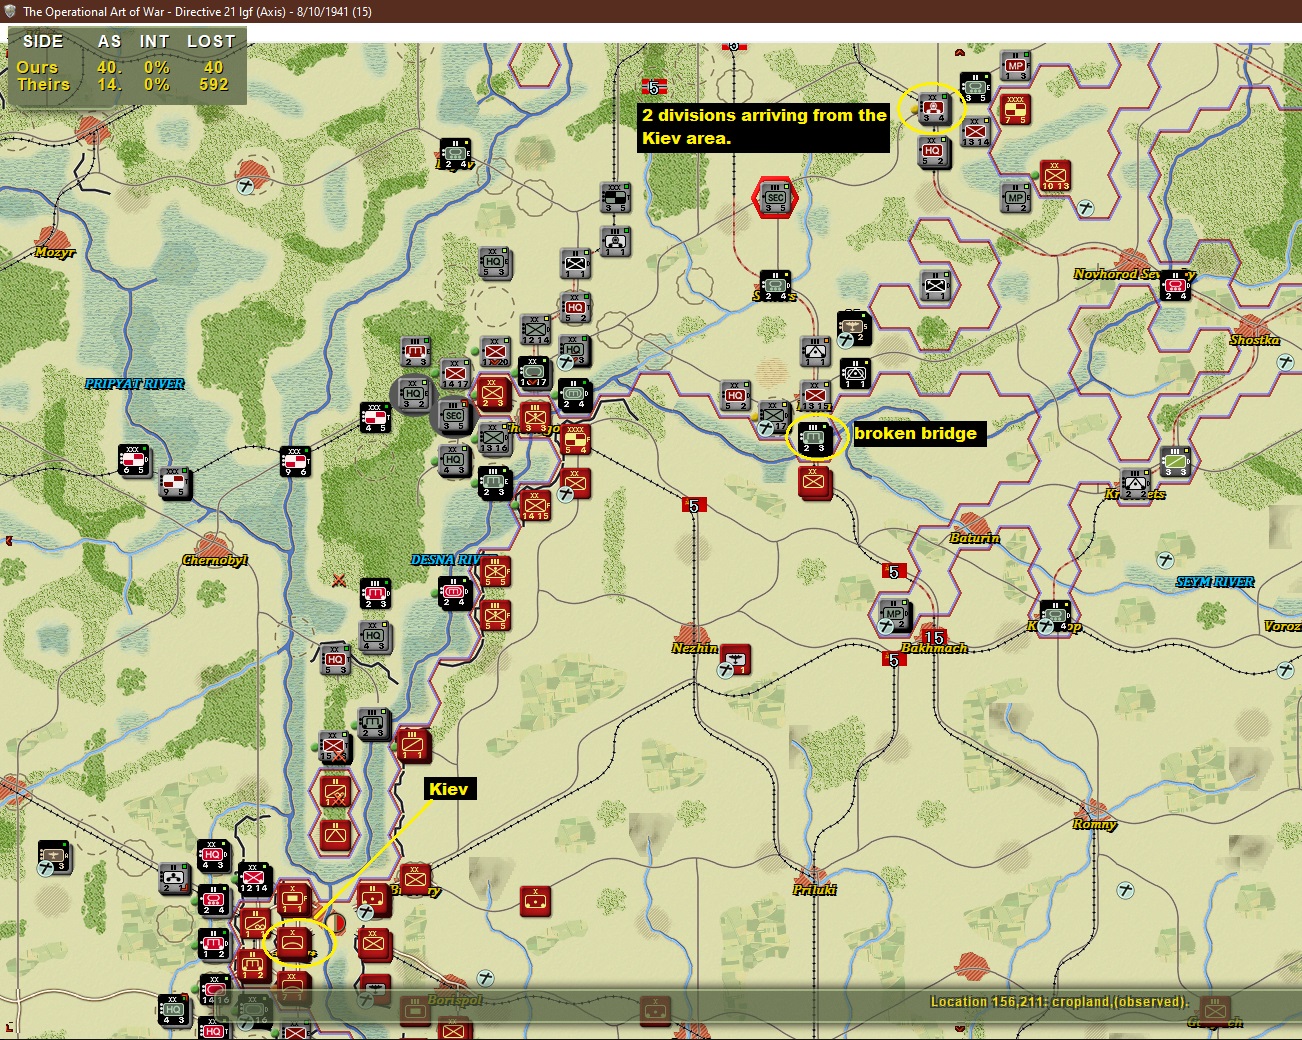Select the grey SEC 3-5 unit in the woods
Screen dimensions: 1302x1040
454,415
